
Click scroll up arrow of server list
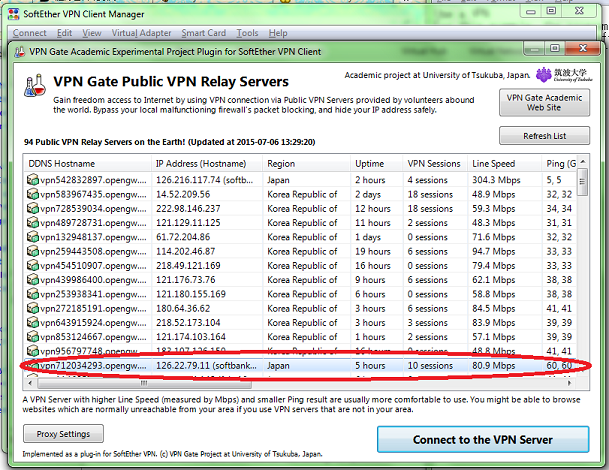pos(583,161)
